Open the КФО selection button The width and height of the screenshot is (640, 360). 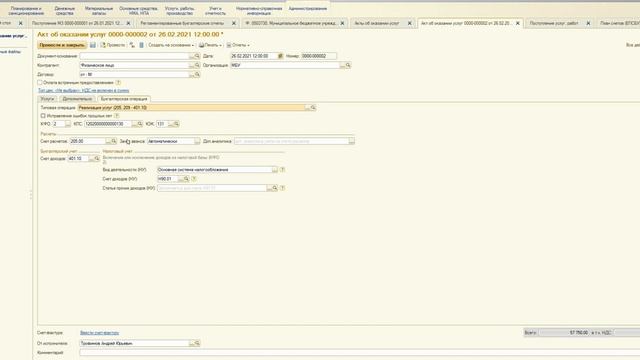pyautogui.click(x=68, y=124)
